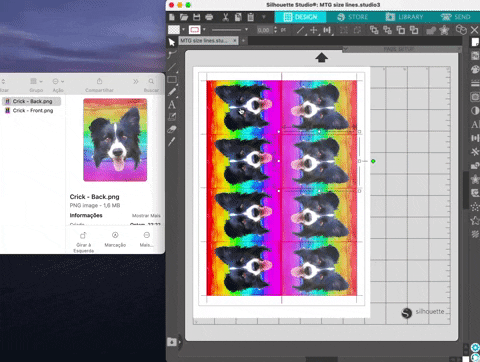Switch to the LIBRARY tab
Viewport: 480px width, 362px height.
pyautogui.click(x=404, y=17)
